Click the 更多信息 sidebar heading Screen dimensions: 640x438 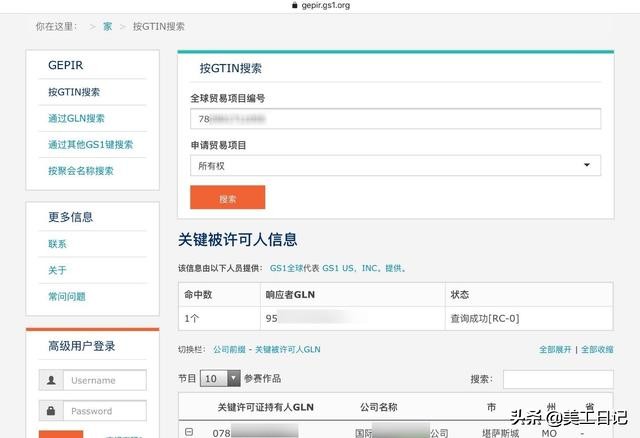[x=71, y=217]
